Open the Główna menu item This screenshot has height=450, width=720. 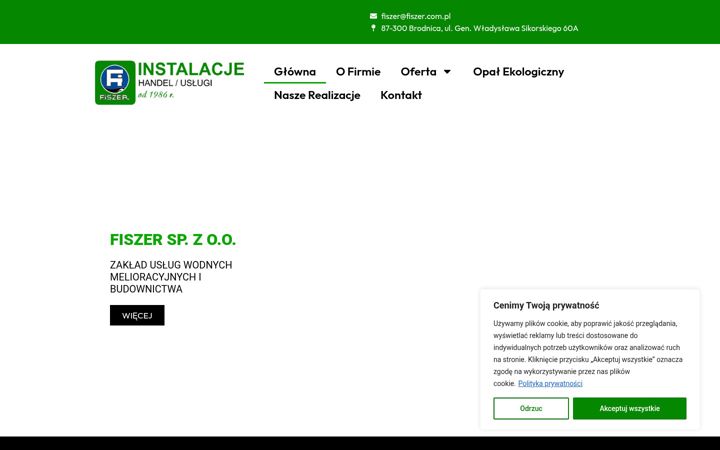click(295, 72)
